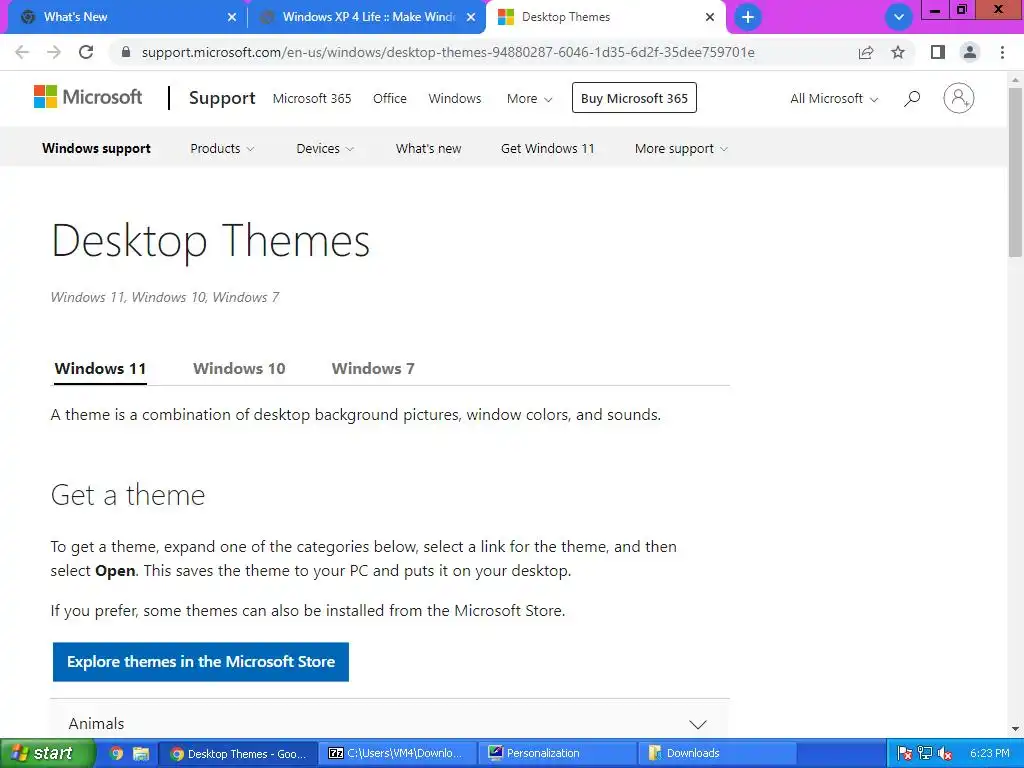Expand the Devices dropdown
The image size is (1024, 768).
pos(325,148)
